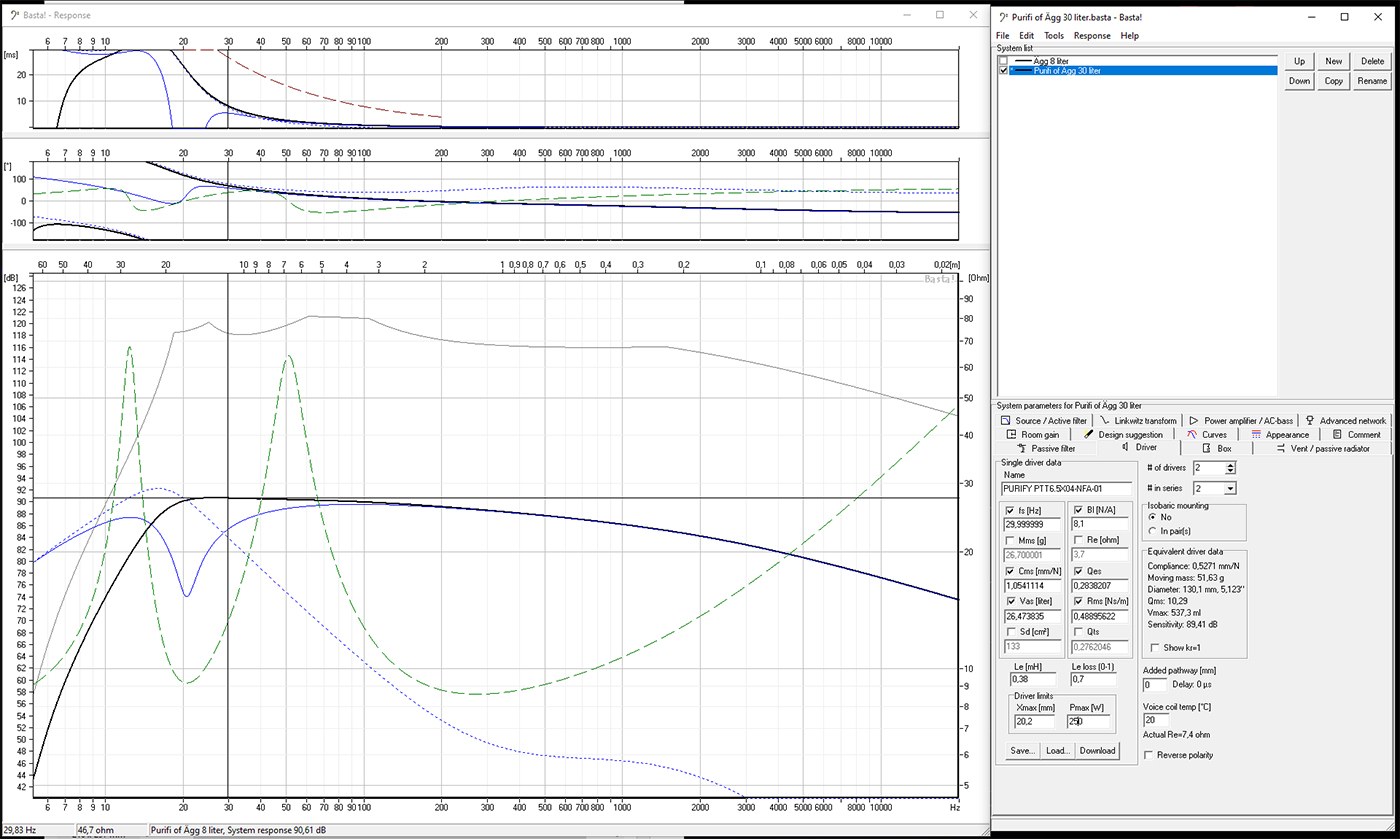Toggle the Qes checkbox
The image size is (1400, 839).
coord(1077,571)
